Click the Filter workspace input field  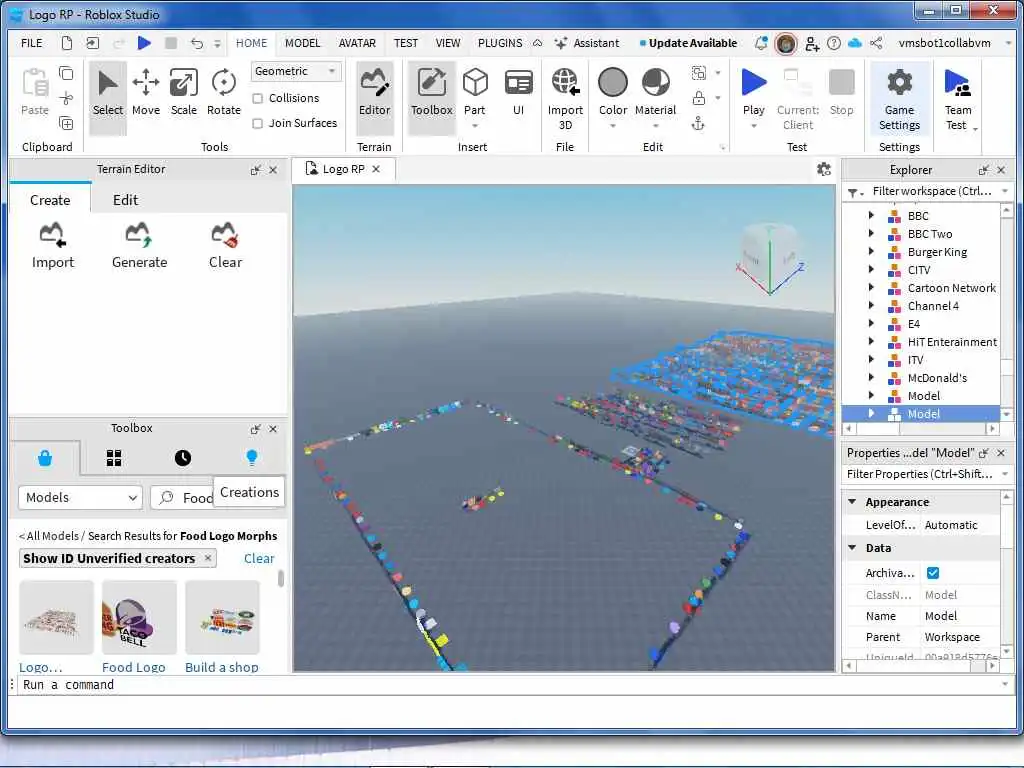[x=931, y=191]
